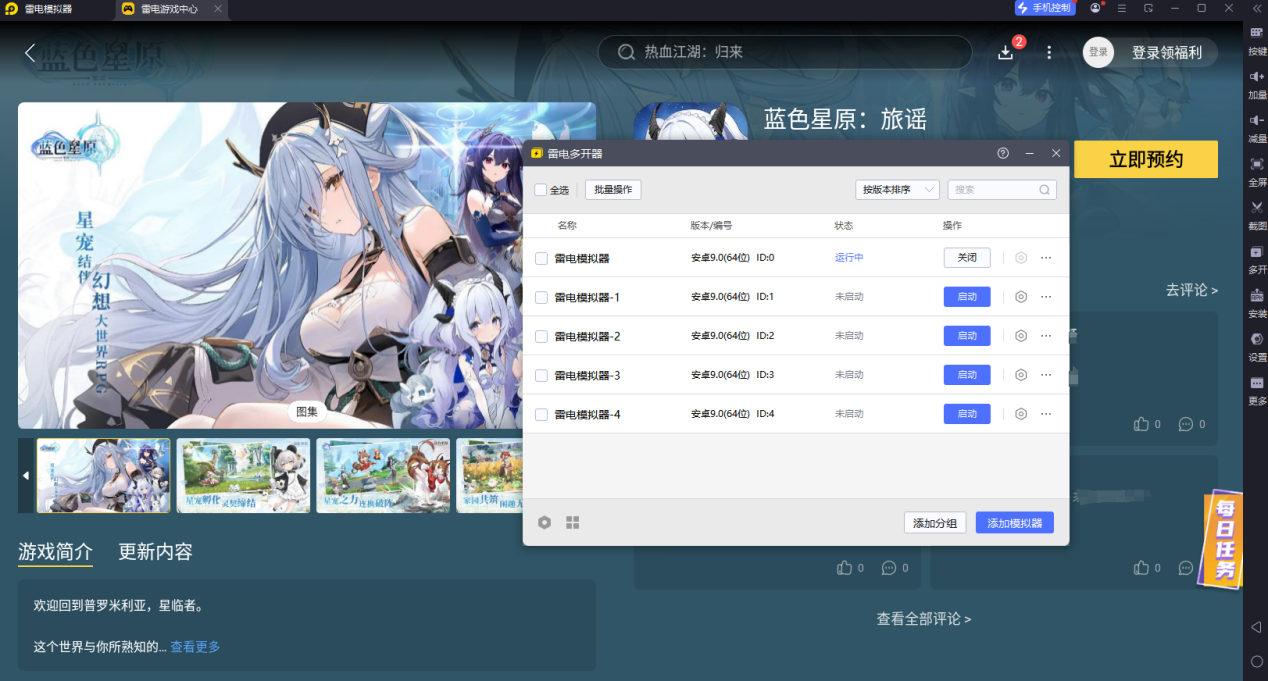Image resolution: width=1268 pixels, height=681 pixels.
Task: Open more options for 雷电模拟器-3 row
Action: tap(1046, 375)
